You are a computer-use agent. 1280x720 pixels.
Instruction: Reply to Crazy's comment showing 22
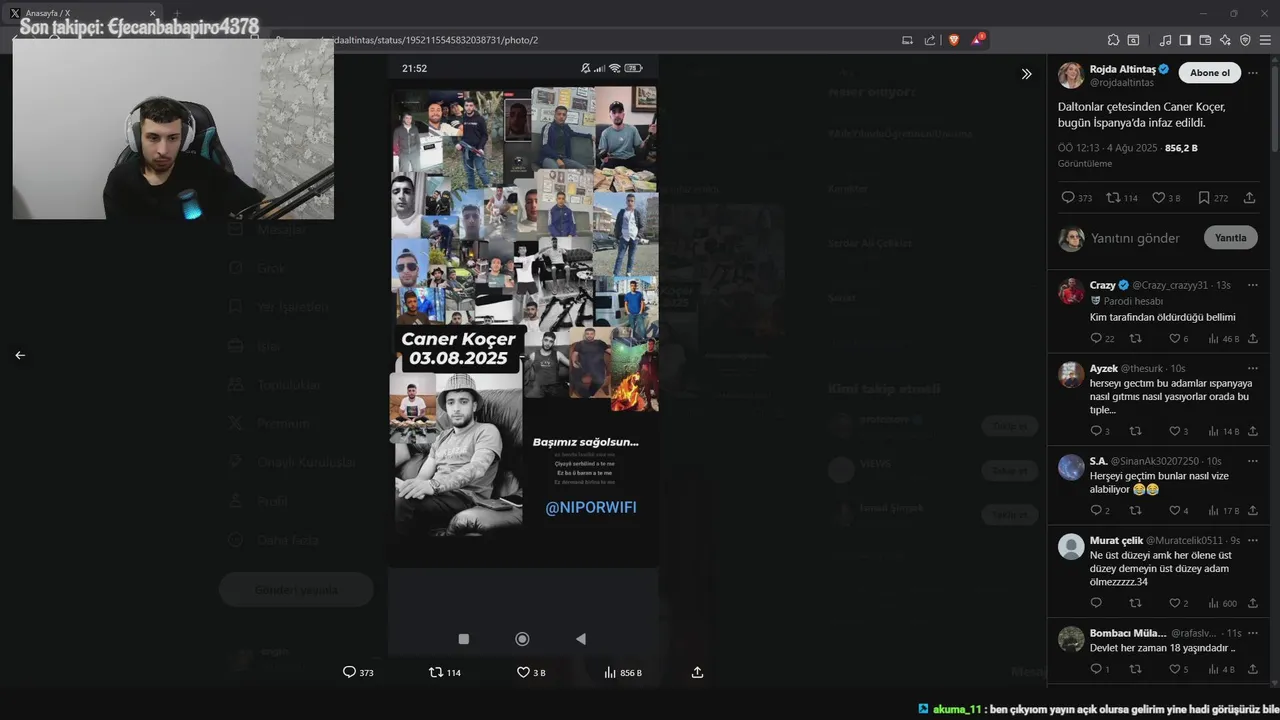click(x=1102, y=339)
